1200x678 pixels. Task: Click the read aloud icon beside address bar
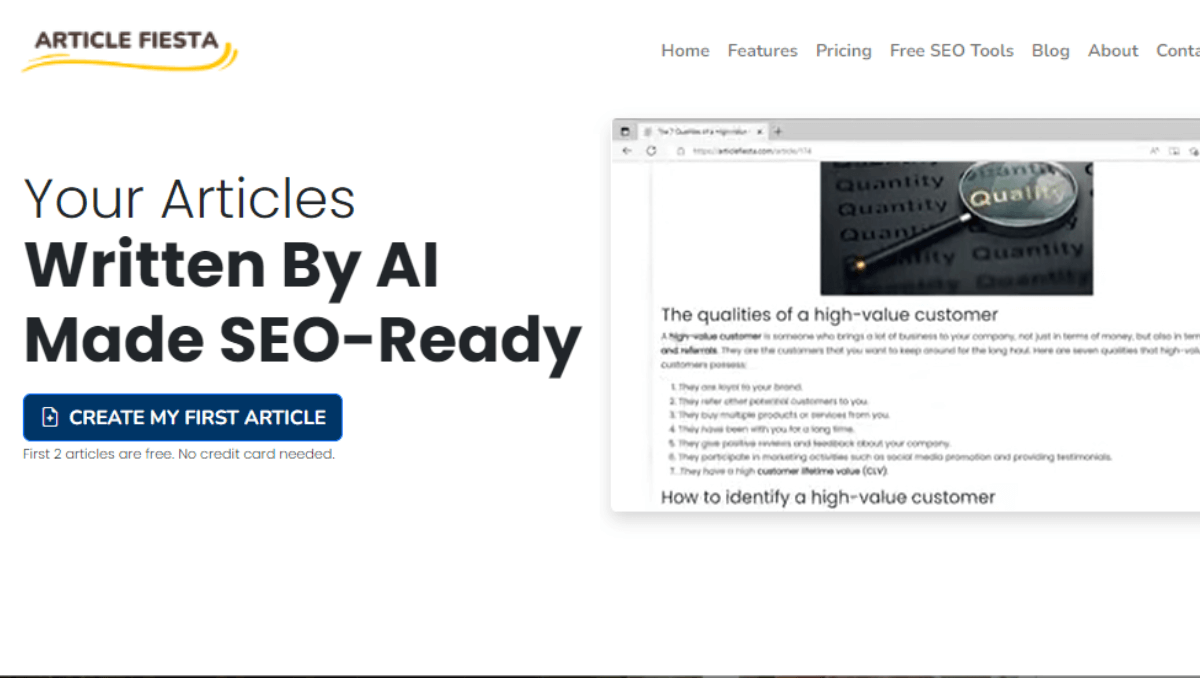click(x=1154, y=151)
